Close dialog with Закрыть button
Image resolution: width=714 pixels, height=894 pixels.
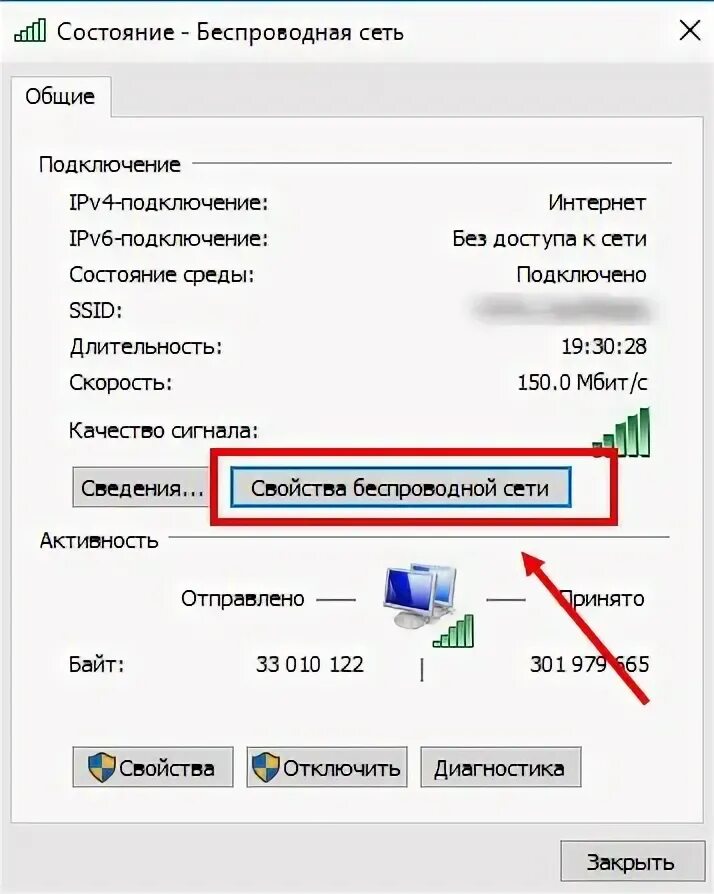(x=632, y=862)
